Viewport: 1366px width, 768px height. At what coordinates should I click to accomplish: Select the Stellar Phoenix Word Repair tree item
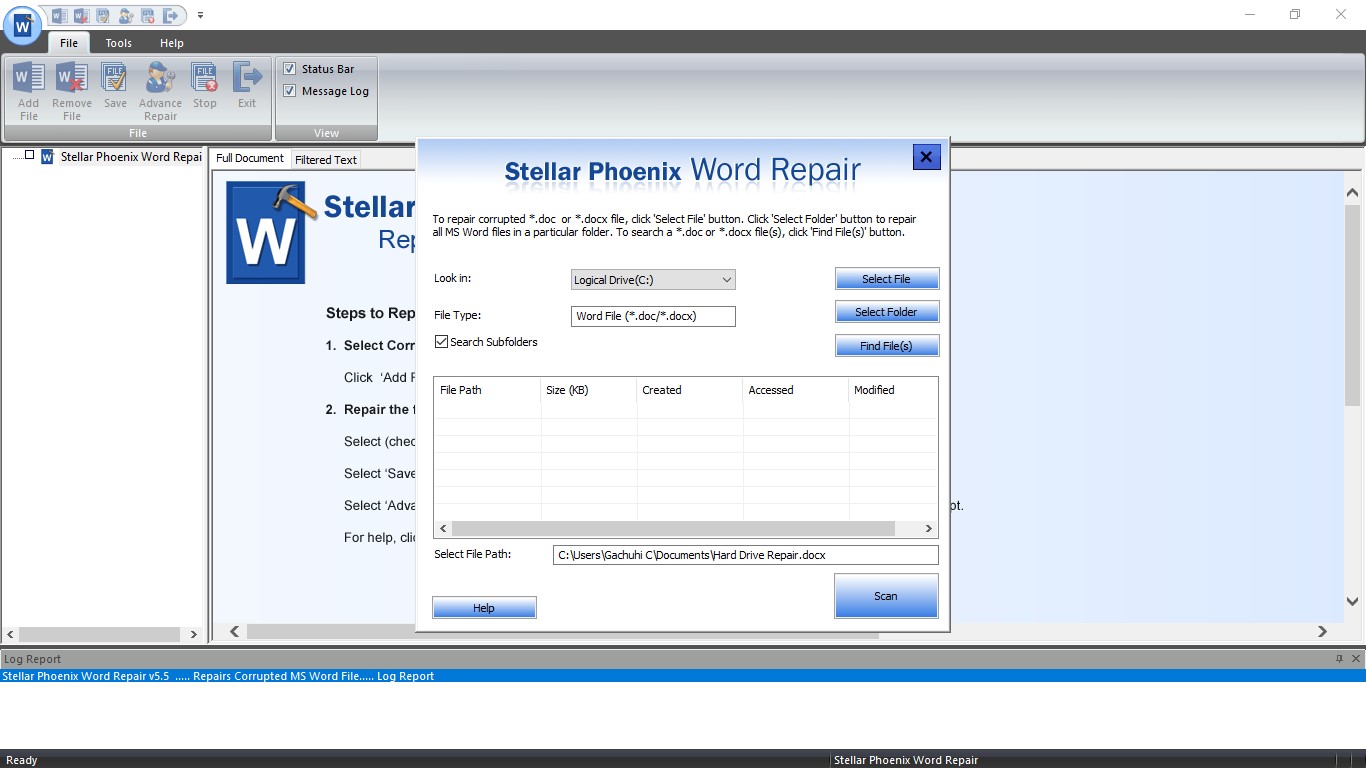pyautogui.click(x=131, y=157)
